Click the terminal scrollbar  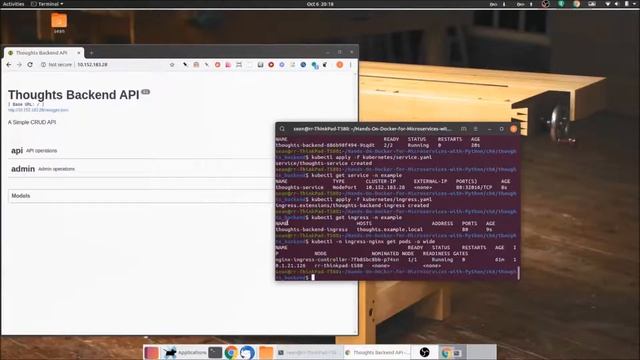(518, 273)
